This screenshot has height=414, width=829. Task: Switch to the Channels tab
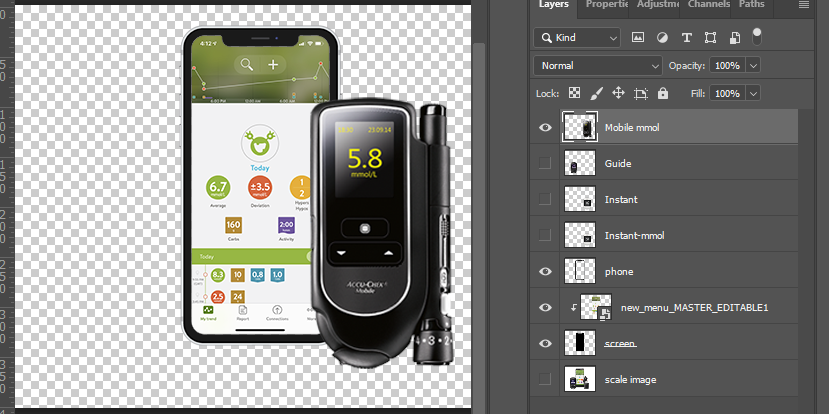[x=708, y=4]
